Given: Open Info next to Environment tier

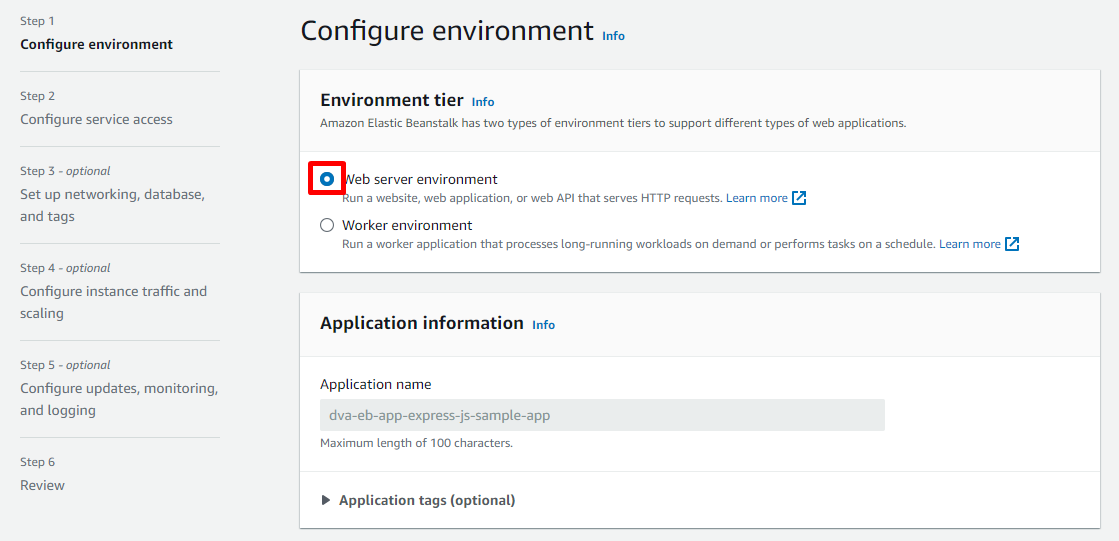Looking at the screenshot, I should 483,102.
